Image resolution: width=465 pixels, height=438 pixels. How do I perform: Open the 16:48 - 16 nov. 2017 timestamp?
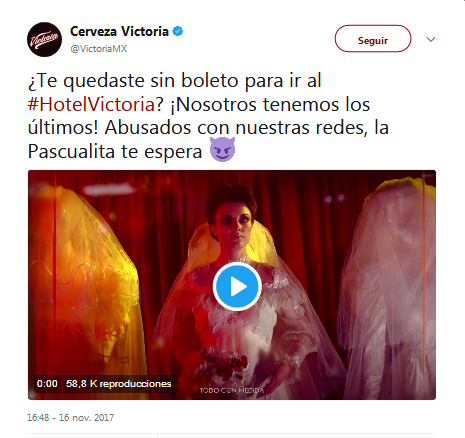pyautogui.click(x=70, y=417)
